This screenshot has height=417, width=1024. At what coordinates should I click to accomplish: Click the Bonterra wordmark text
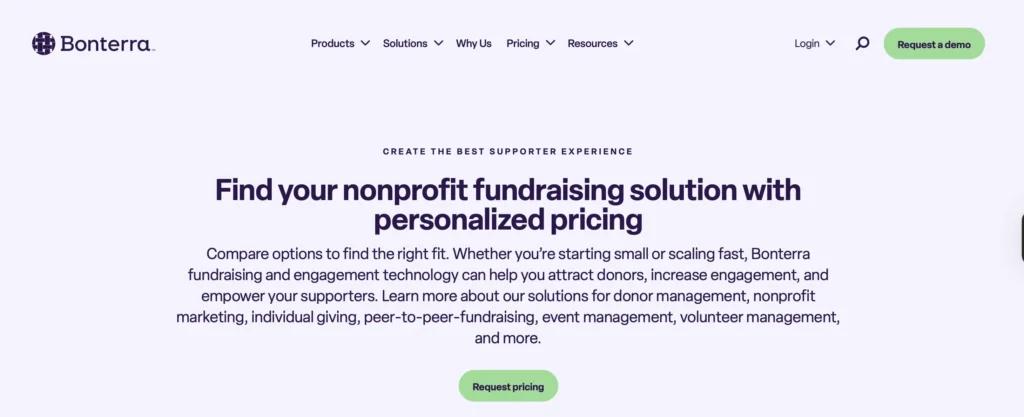pyautogui.click(x=106, y=43)
